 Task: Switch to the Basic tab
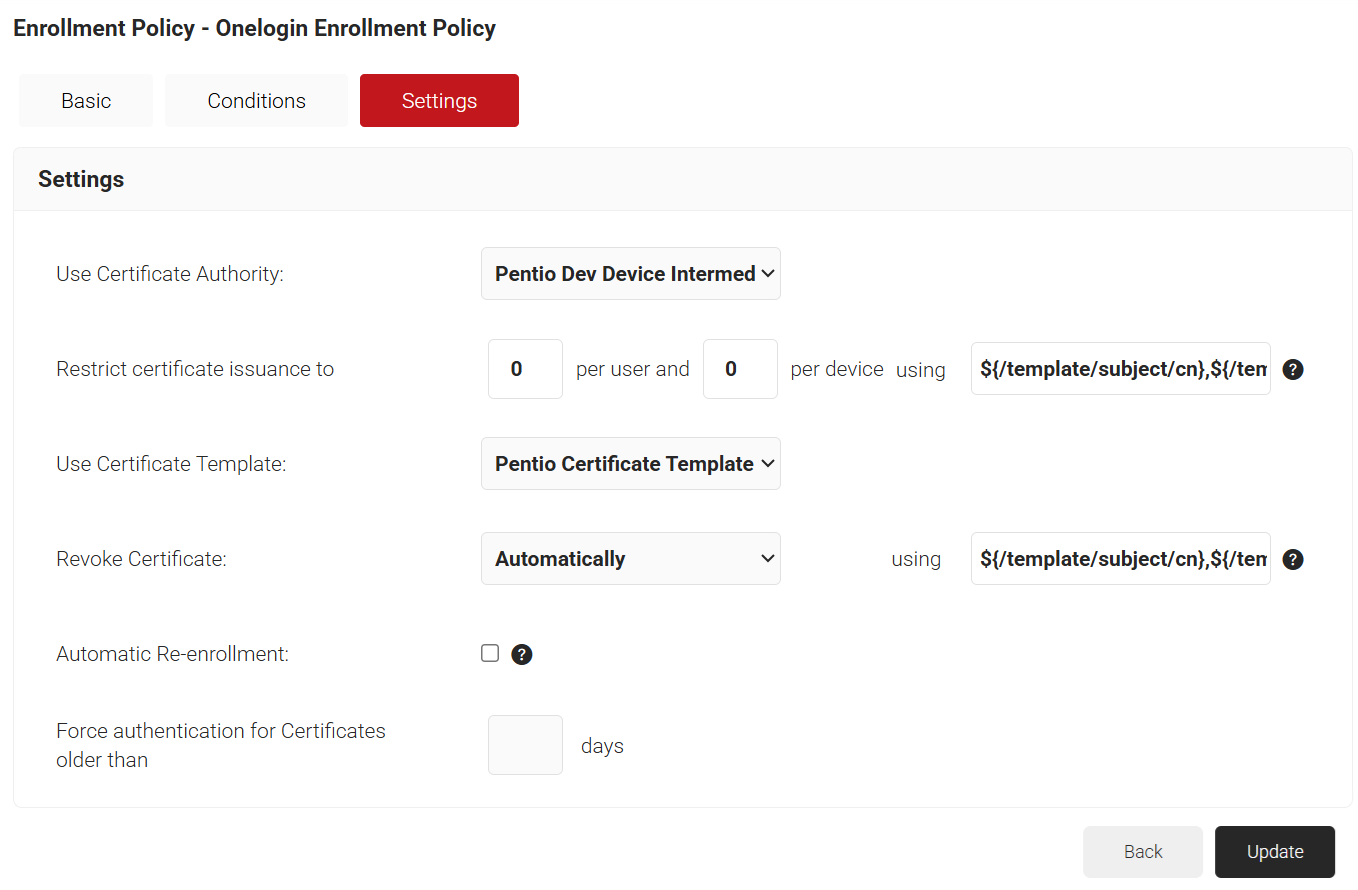coord(86,101)
